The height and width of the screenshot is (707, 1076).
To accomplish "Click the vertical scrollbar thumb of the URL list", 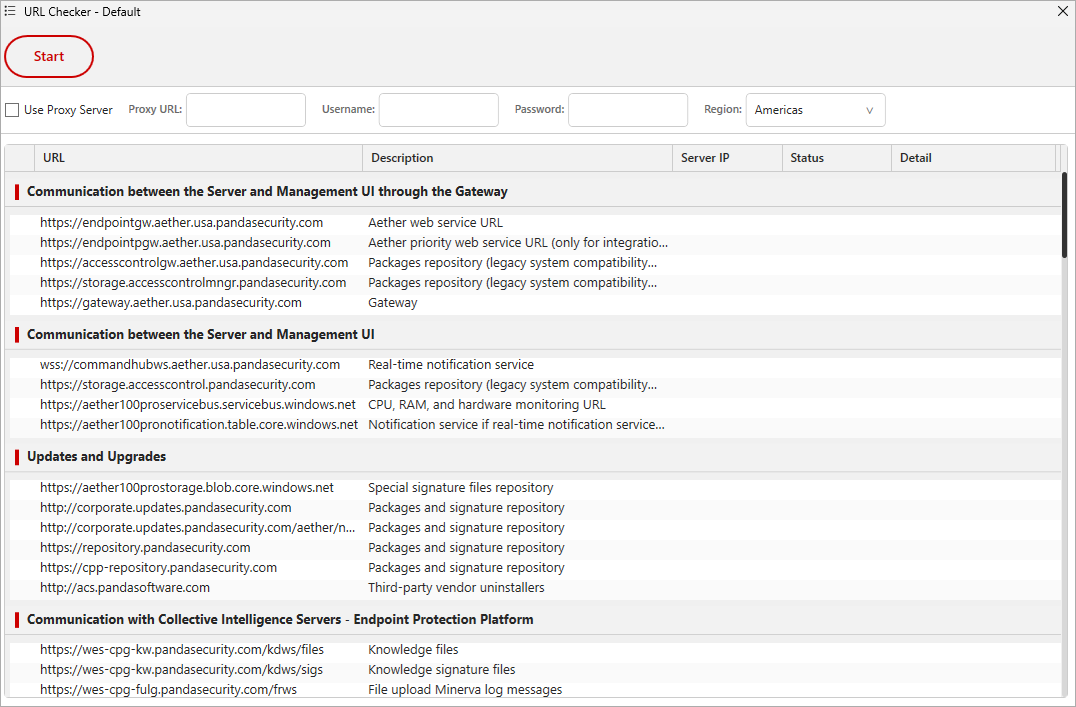I will click(1064, 215).
